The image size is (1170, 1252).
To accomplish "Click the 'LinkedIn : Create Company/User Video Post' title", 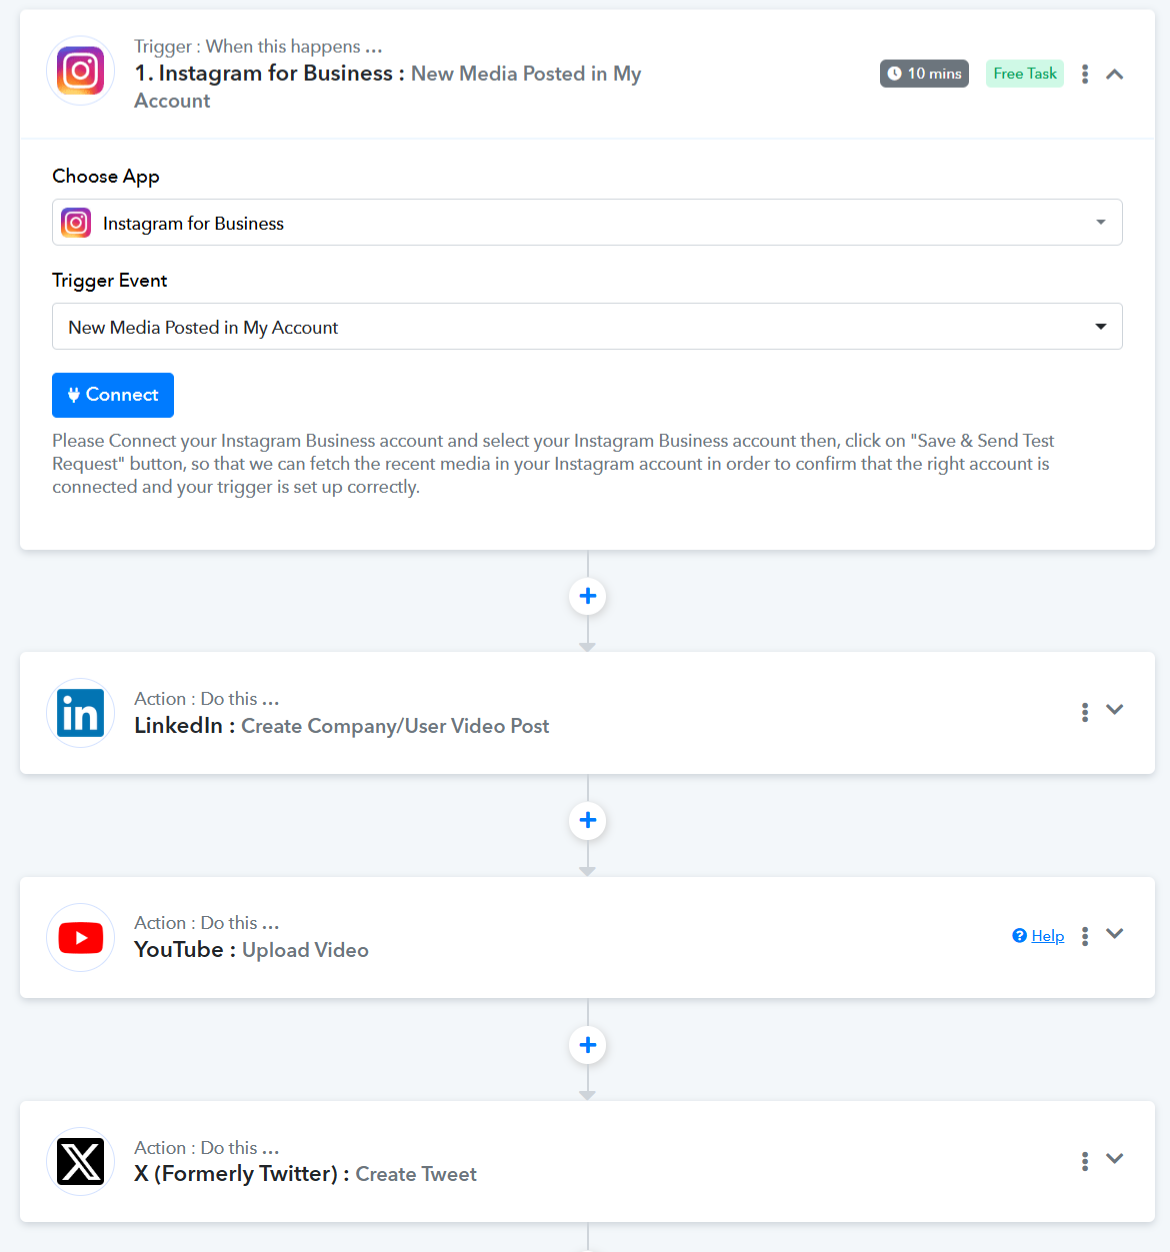I will point(342,726).
